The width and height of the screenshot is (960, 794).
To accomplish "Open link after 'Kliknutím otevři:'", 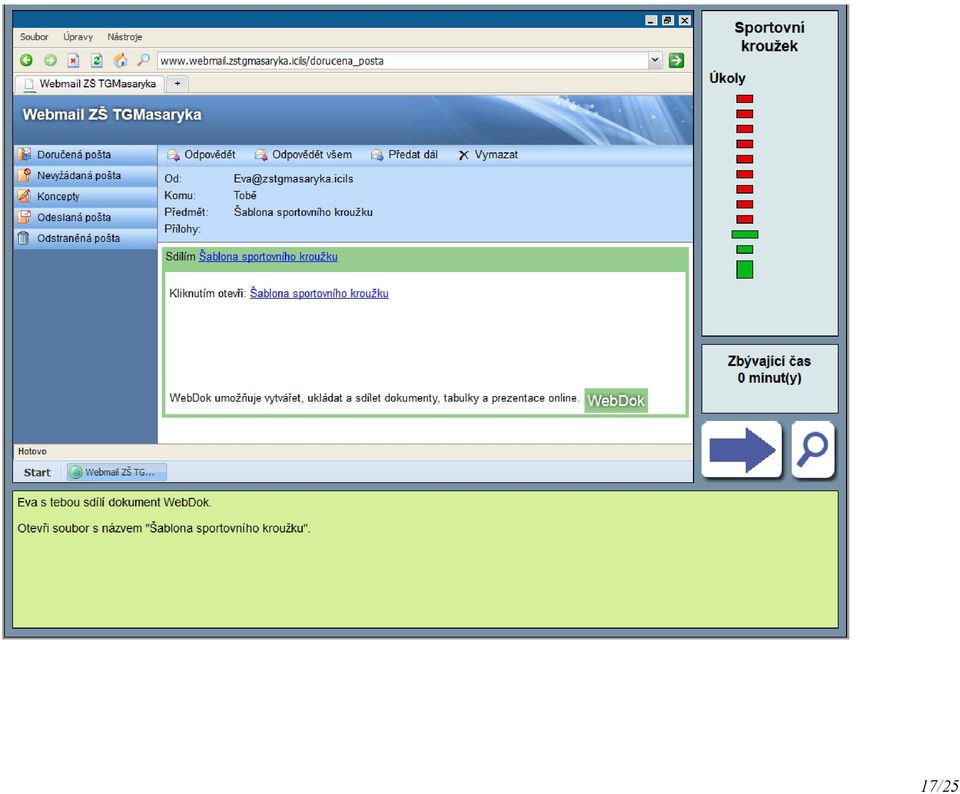I will coord(319,293).
